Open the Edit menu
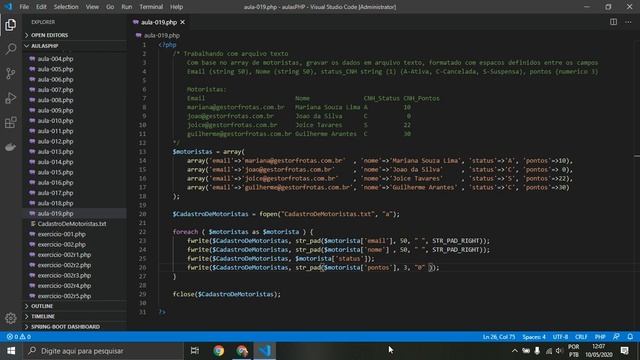The height and width of the screenshot is (360, 640). click(x=41, y=7)
